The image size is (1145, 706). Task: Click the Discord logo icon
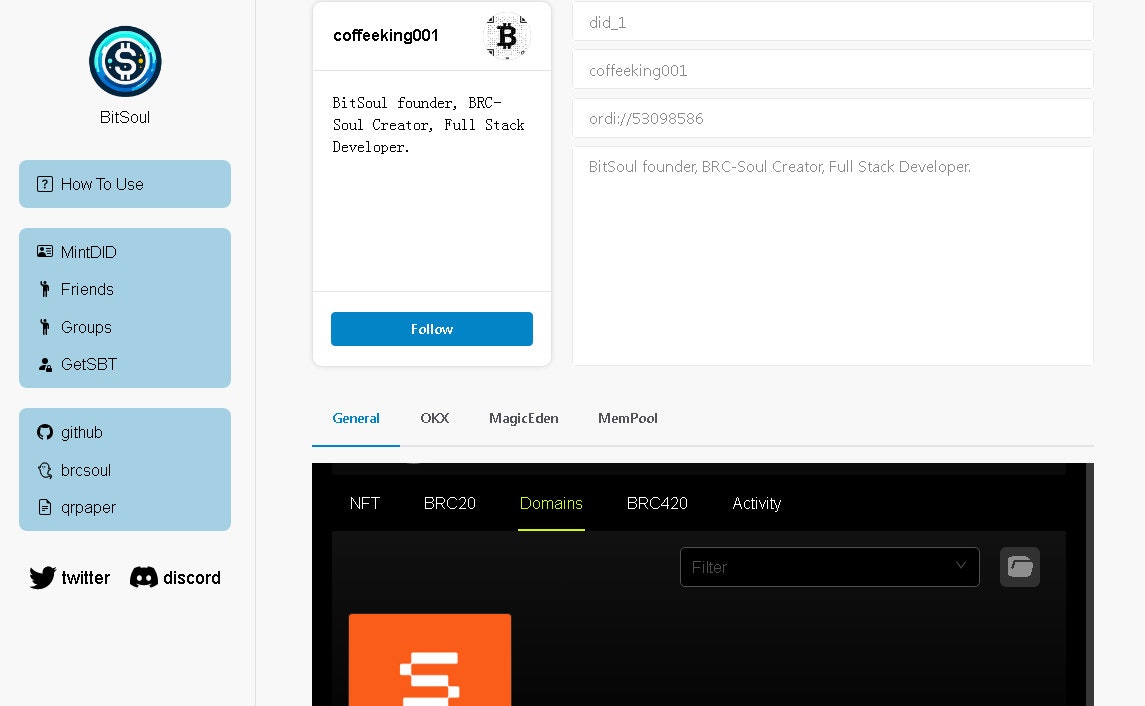pos(144,578)
